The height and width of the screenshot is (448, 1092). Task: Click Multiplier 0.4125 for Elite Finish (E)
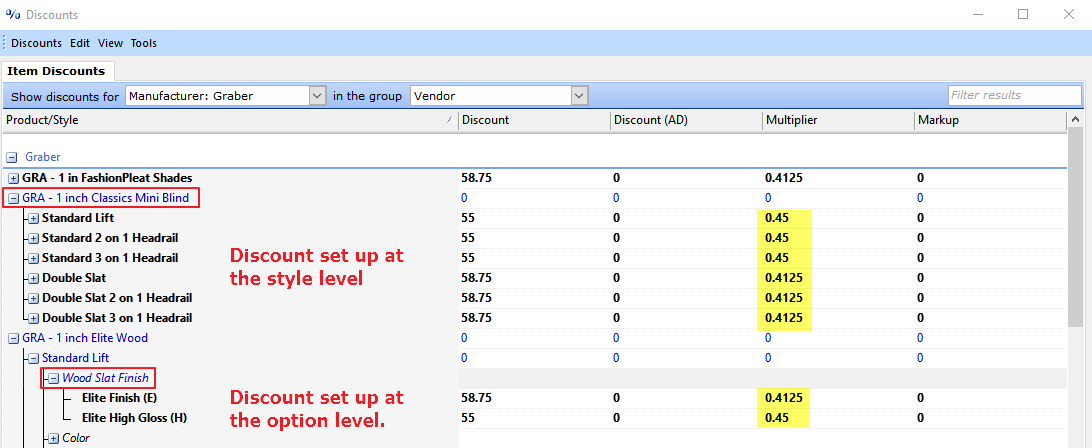pyautogui.click(x=783, y=398)
